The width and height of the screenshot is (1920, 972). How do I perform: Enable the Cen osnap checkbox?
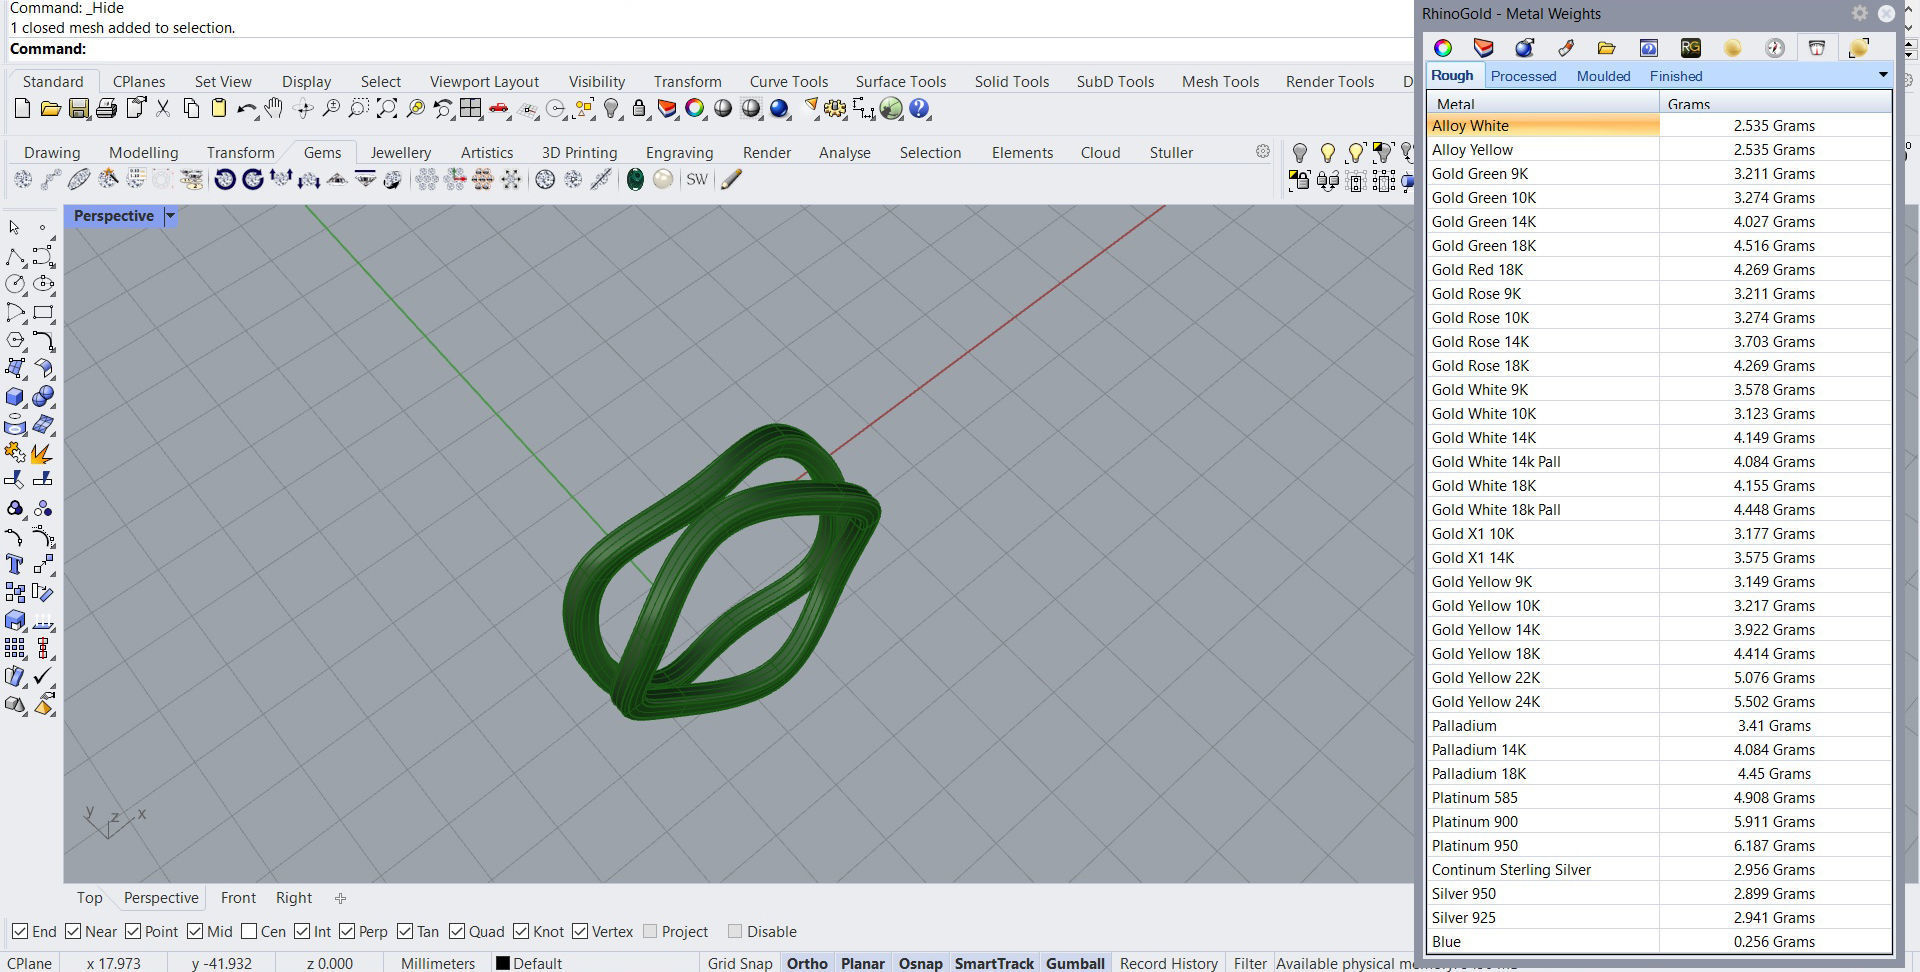click(249, 931)
